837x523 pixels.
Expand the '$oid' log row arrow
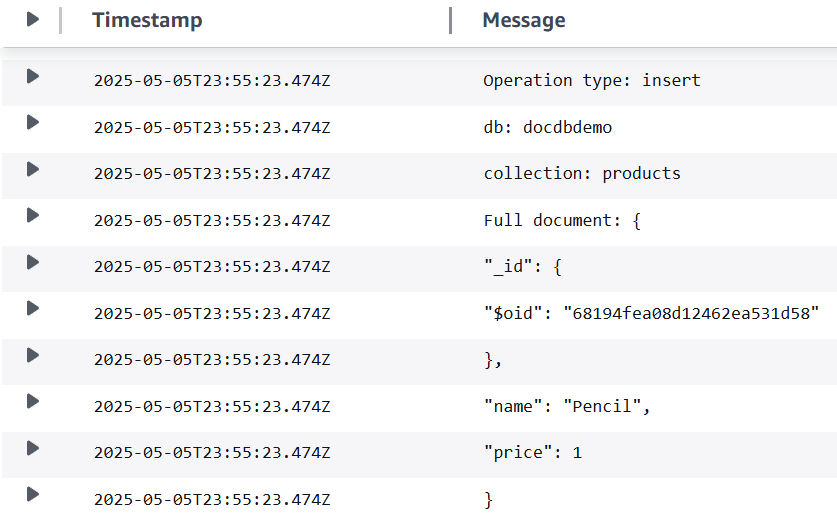(33, 308)
